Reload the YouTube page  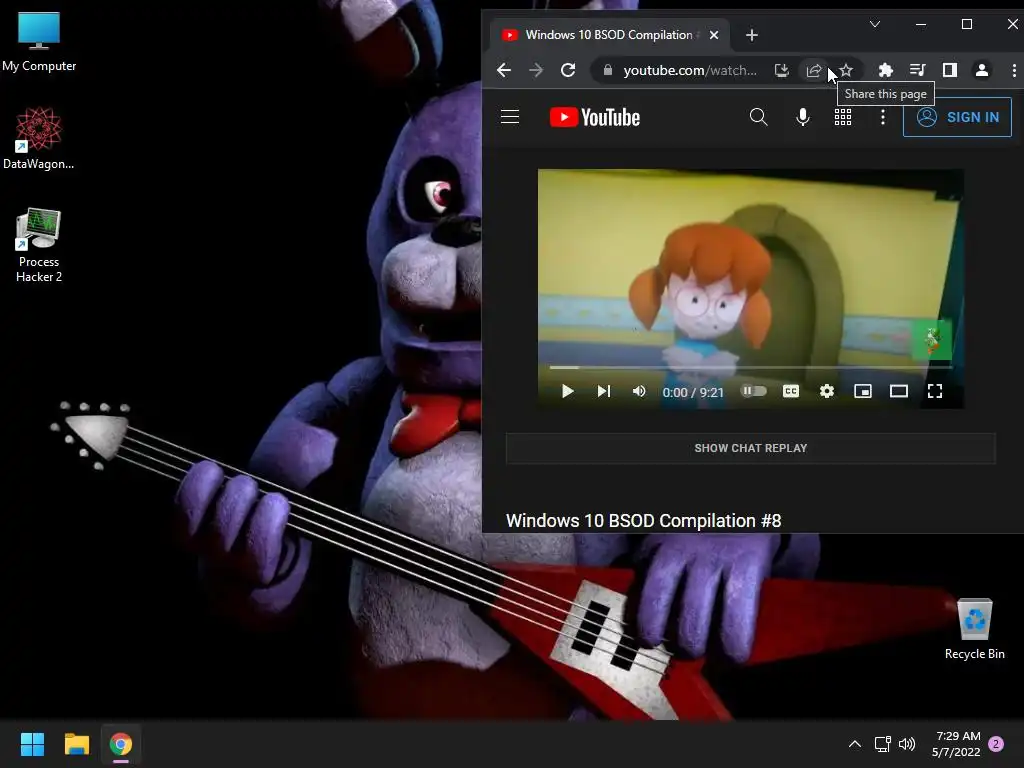tap(568, 70)
